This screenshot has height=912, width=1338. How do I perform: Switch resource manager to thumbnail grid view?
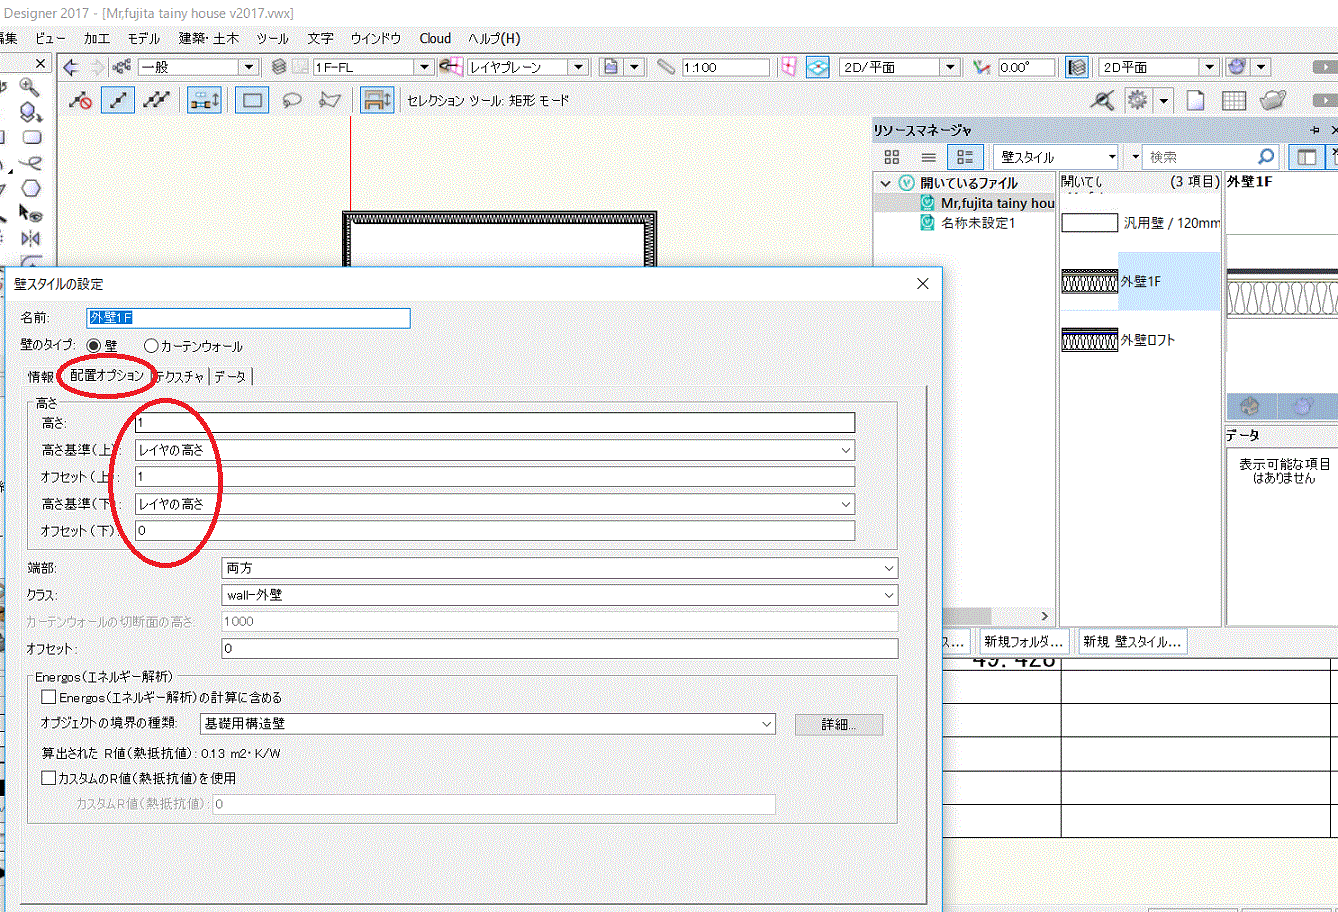[x=892, y=157]
